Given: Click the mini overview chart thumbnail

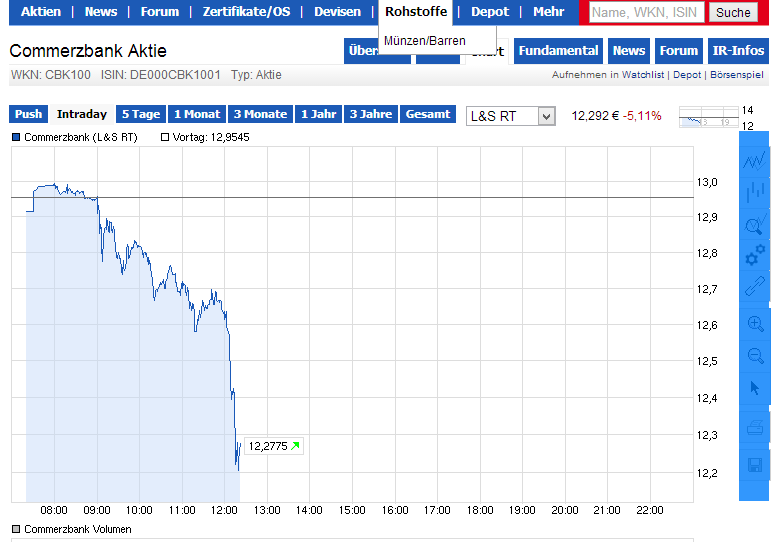Looking at the screenshot, I should pos(708,117).
